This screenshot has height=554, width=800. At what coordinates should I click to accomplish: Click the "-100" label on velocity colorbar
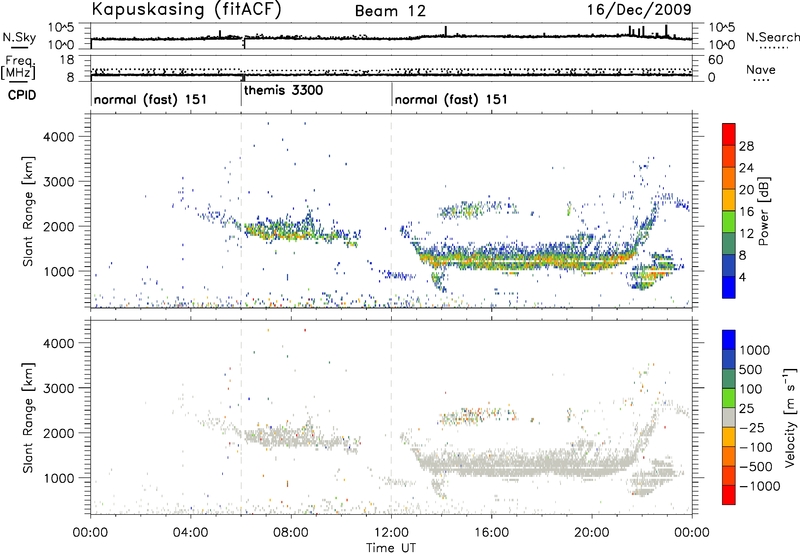(756, 447)
